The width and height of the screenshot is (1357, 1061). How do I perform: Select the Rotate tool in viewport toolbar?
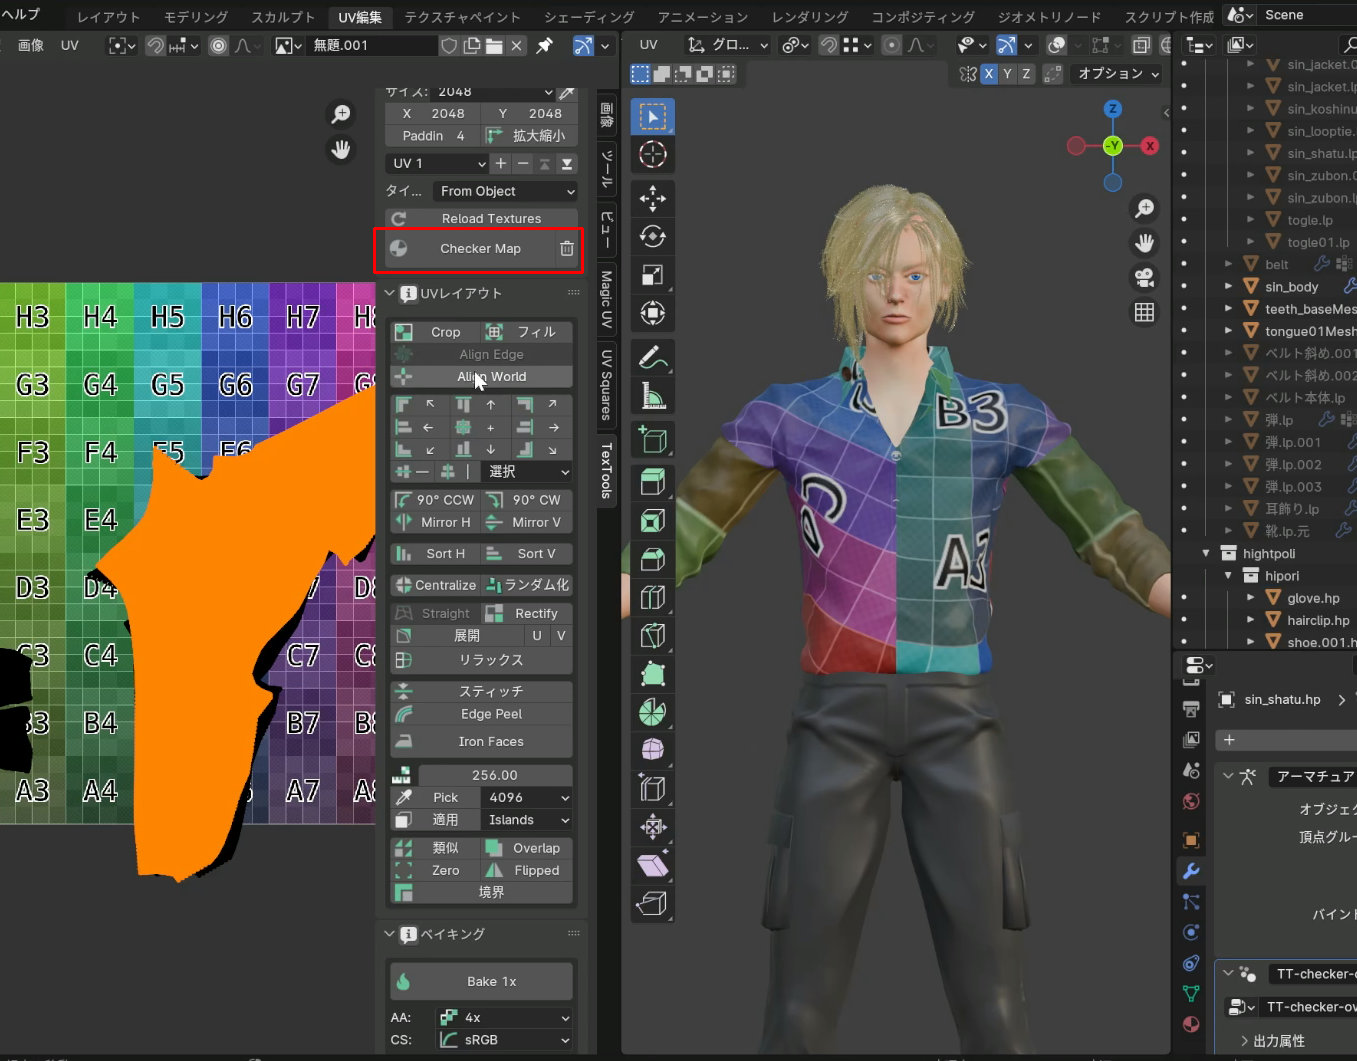point(652,237)
